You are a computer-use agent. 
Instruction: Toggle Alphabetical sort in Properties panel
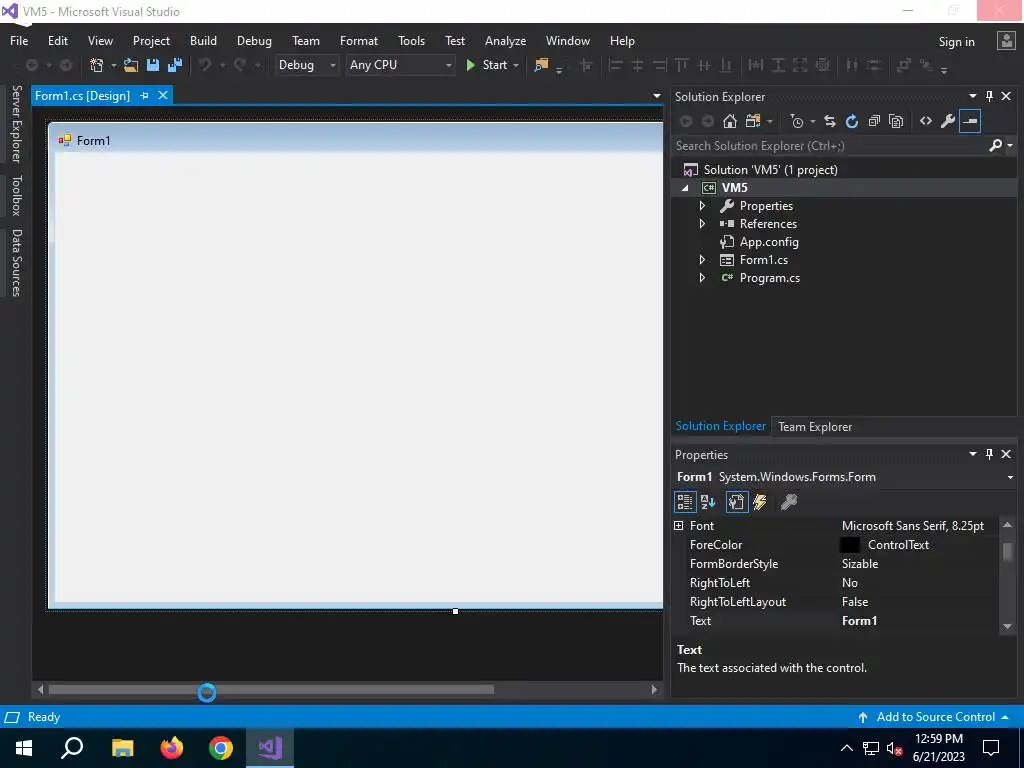[708, 502]
